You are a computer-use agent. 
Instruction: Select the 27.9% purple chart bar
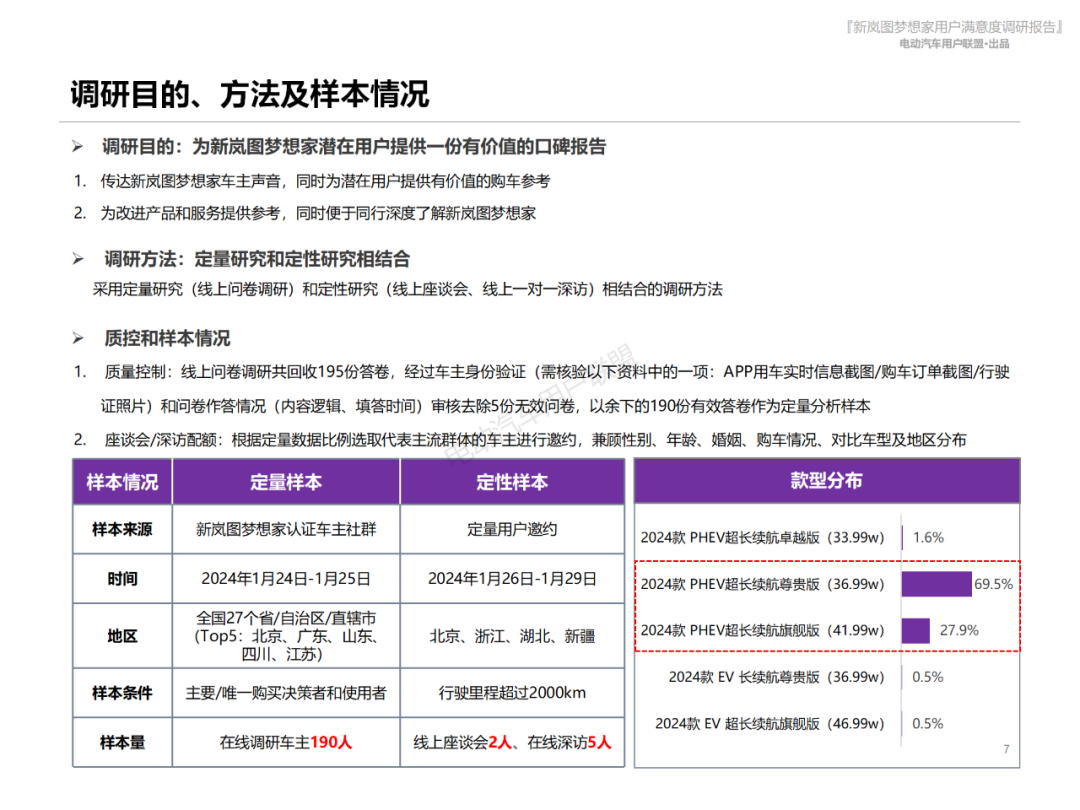click(x=915, y=630)
